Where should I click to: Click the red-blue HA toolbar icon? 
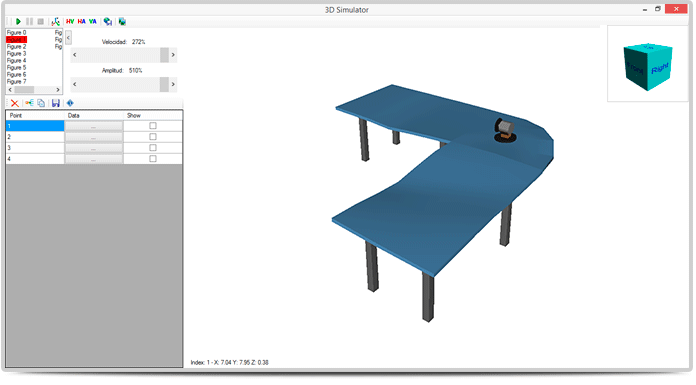coord(81,21)
